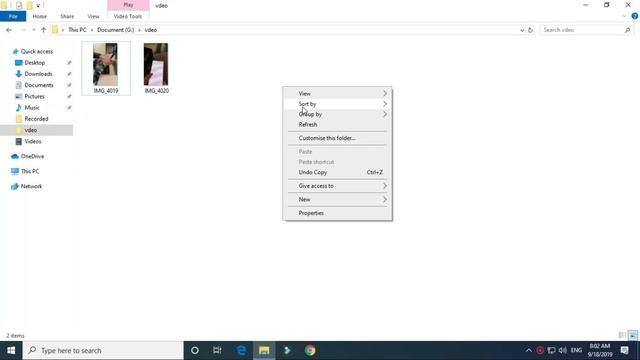The width and height of the screenshot is (640, 360).
Task: Open the taskbar clock and date
Action: click(x=600, y=351)
